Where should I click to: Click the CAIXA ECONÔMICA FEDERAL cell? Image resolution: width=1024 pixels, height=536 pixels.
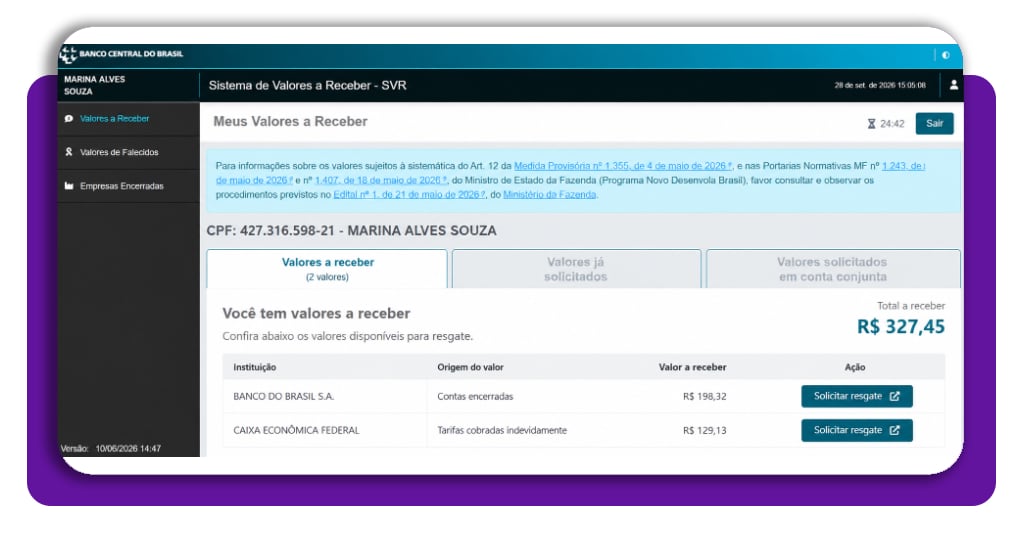[296, 430]
